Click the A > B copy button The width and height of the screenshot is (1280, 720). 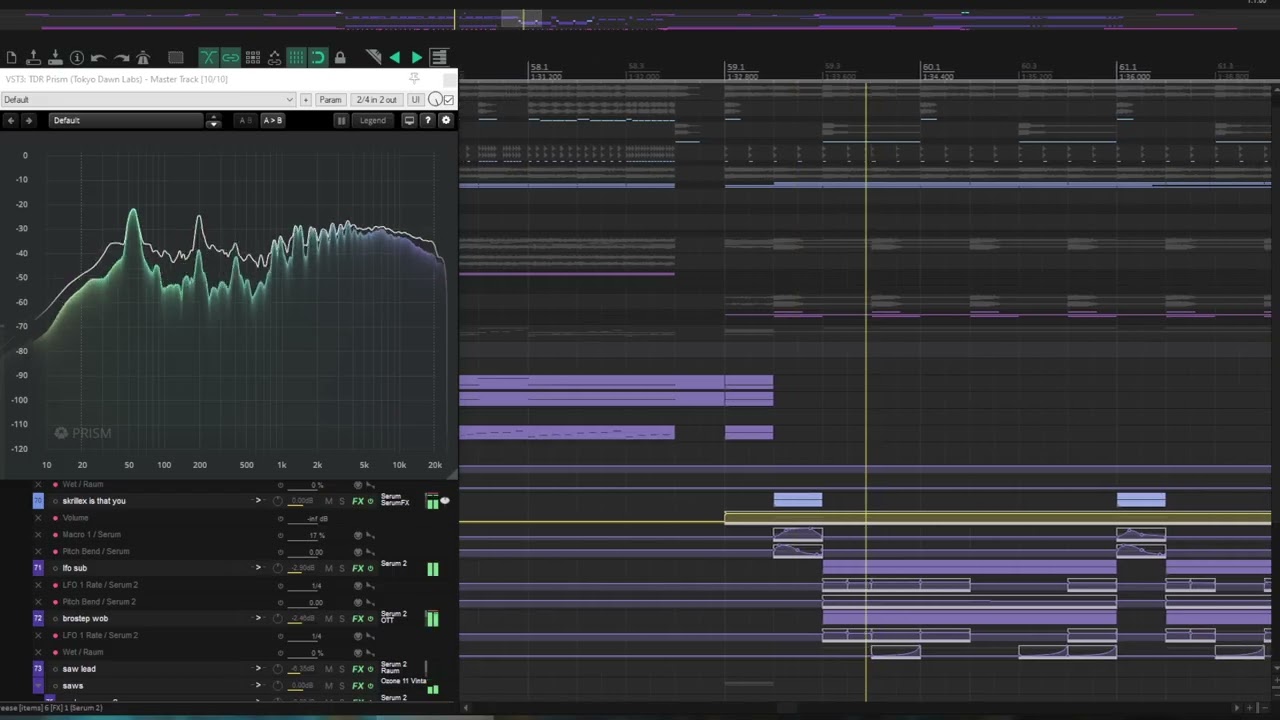click(x=272, y=121)
